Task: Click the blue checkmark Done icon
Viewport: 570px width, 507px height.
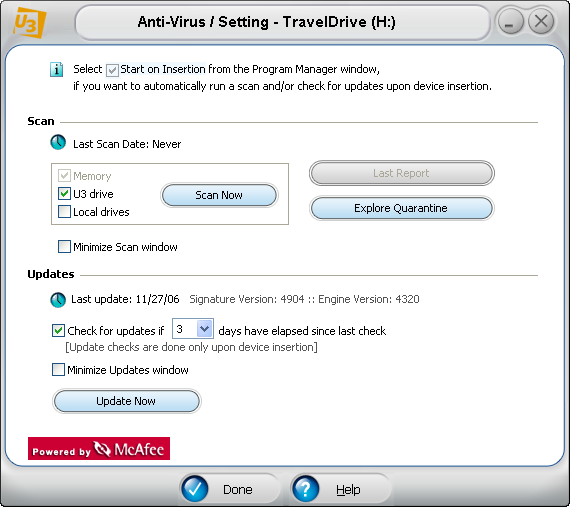Action: coord(195,489)
